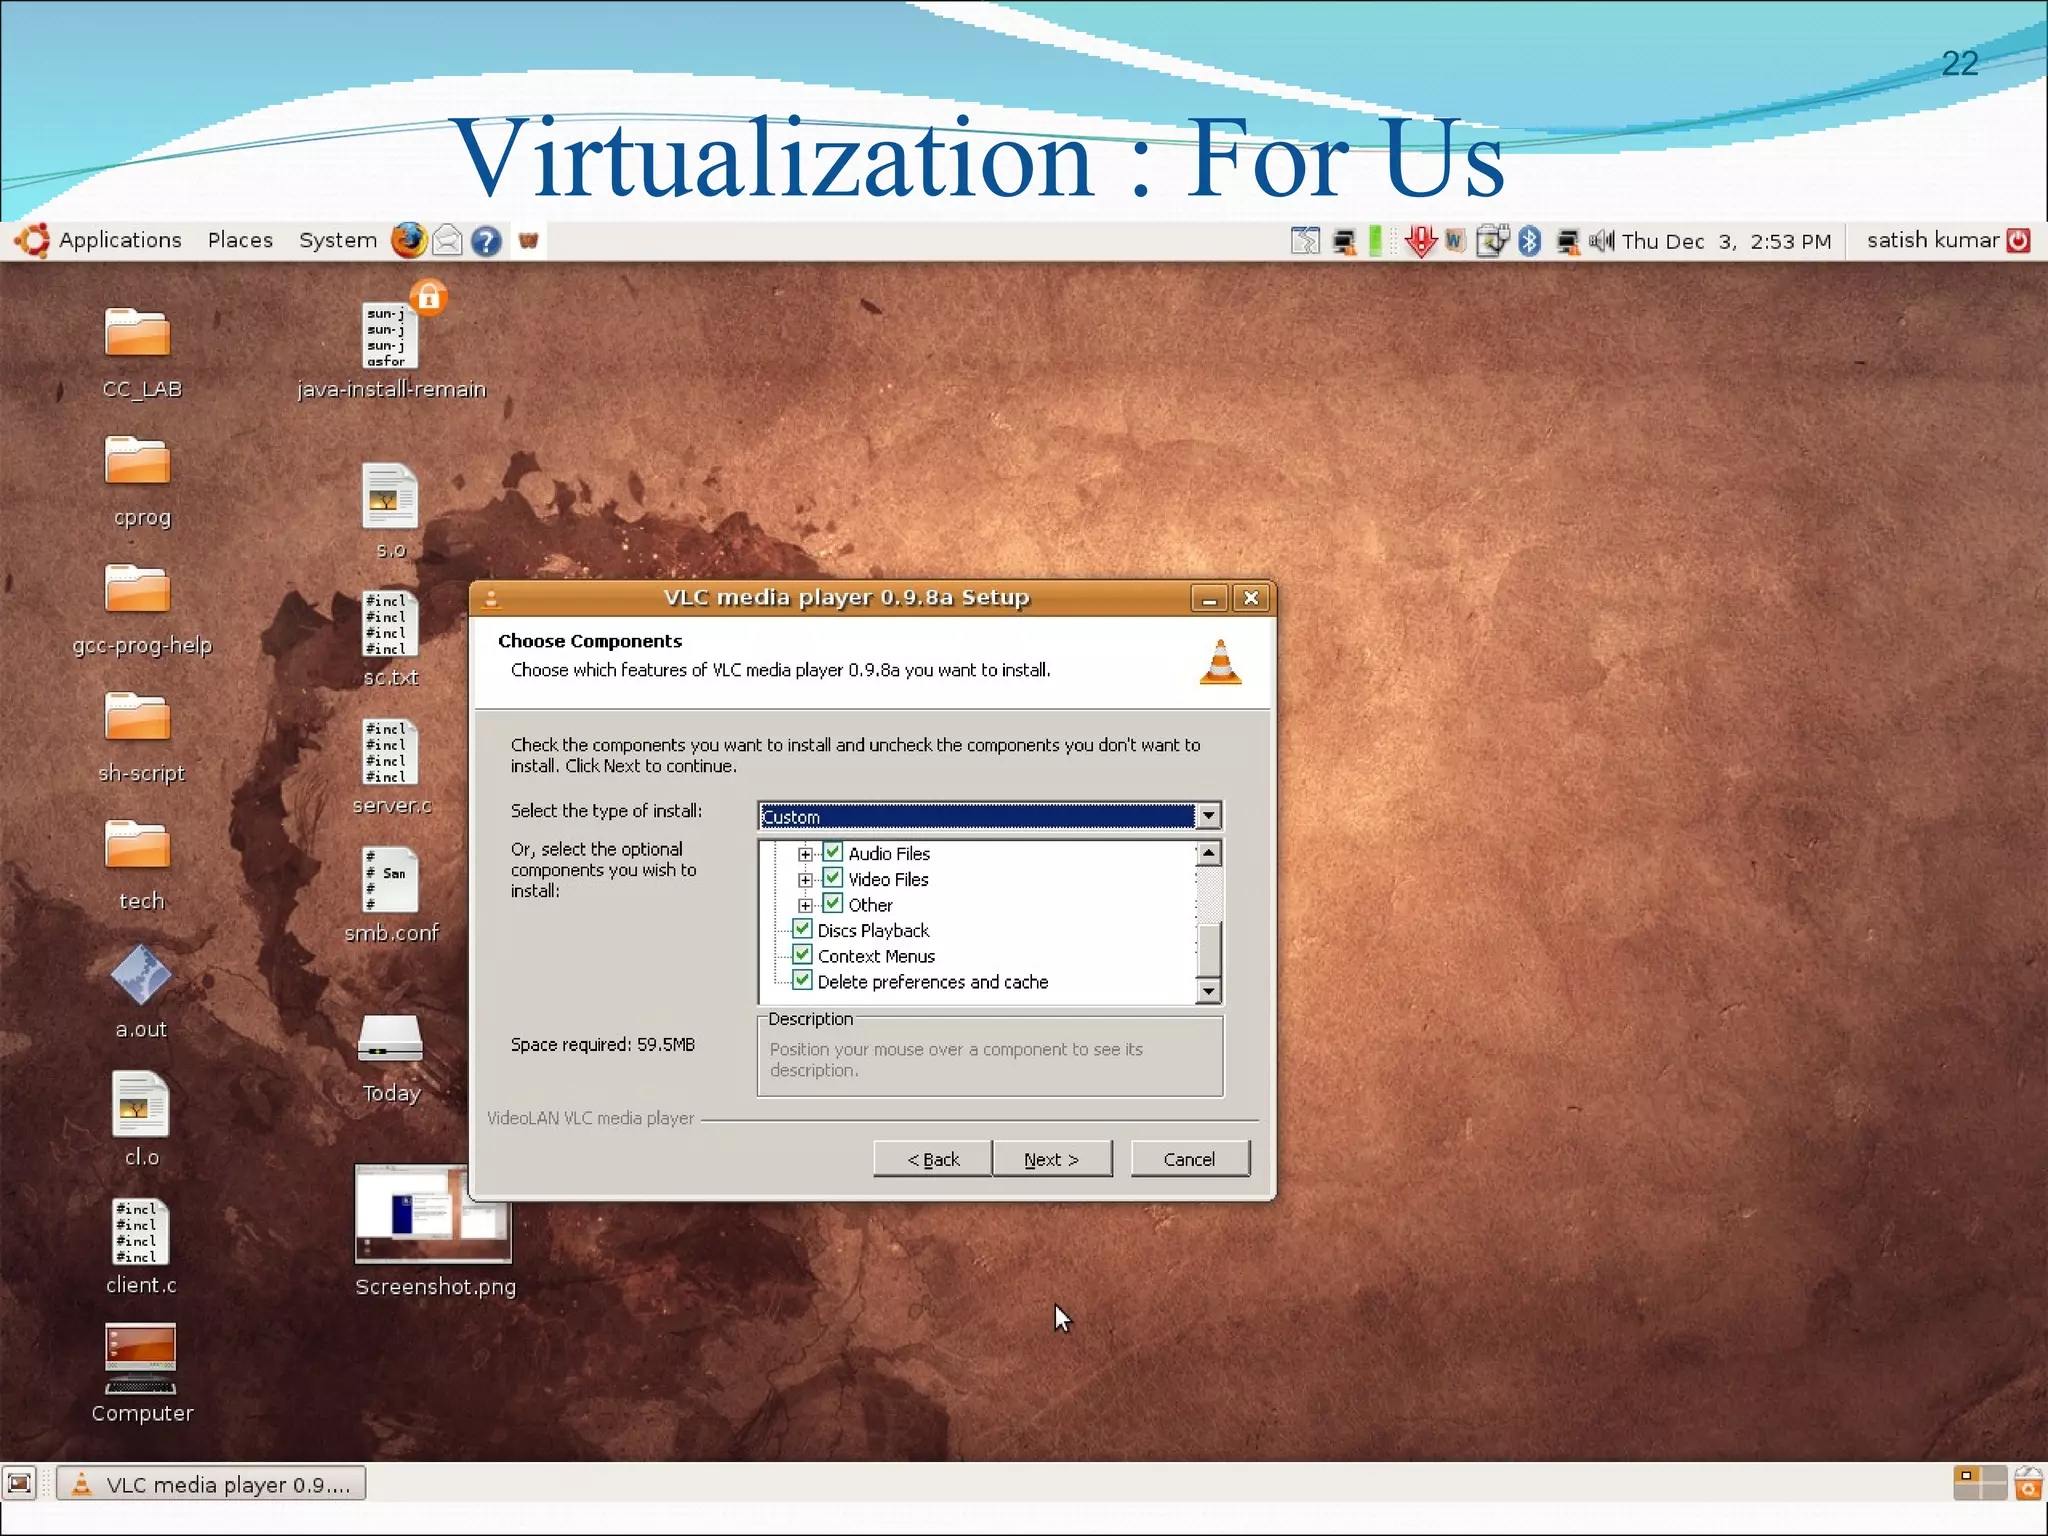Click the volume speaker icon
2048x1536 pixels.
1601,241
